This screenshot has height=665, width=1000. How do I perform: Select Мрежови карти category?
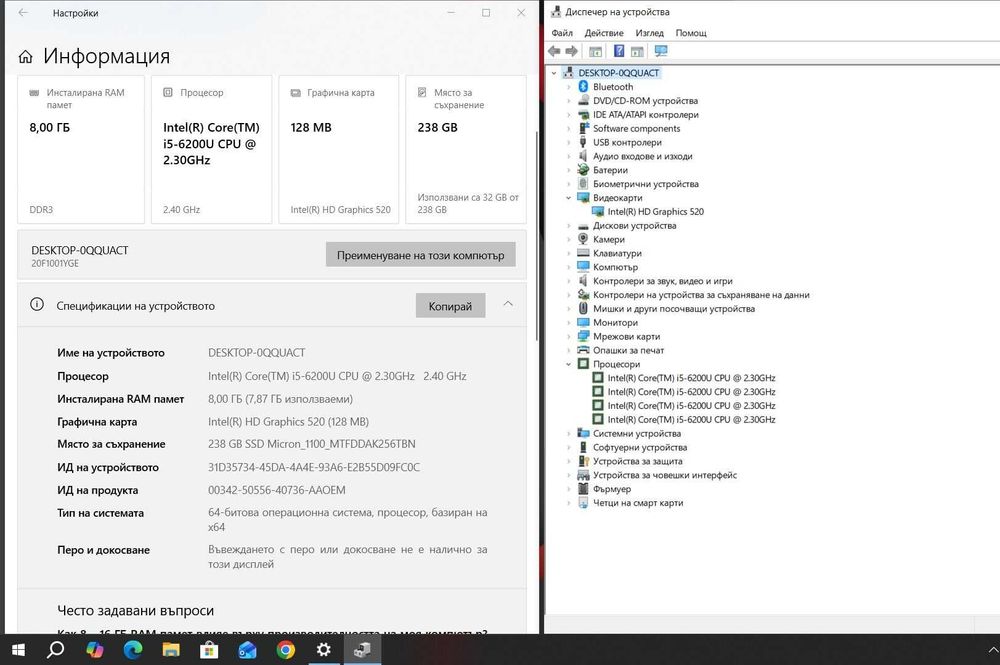[x=626, y=337]
